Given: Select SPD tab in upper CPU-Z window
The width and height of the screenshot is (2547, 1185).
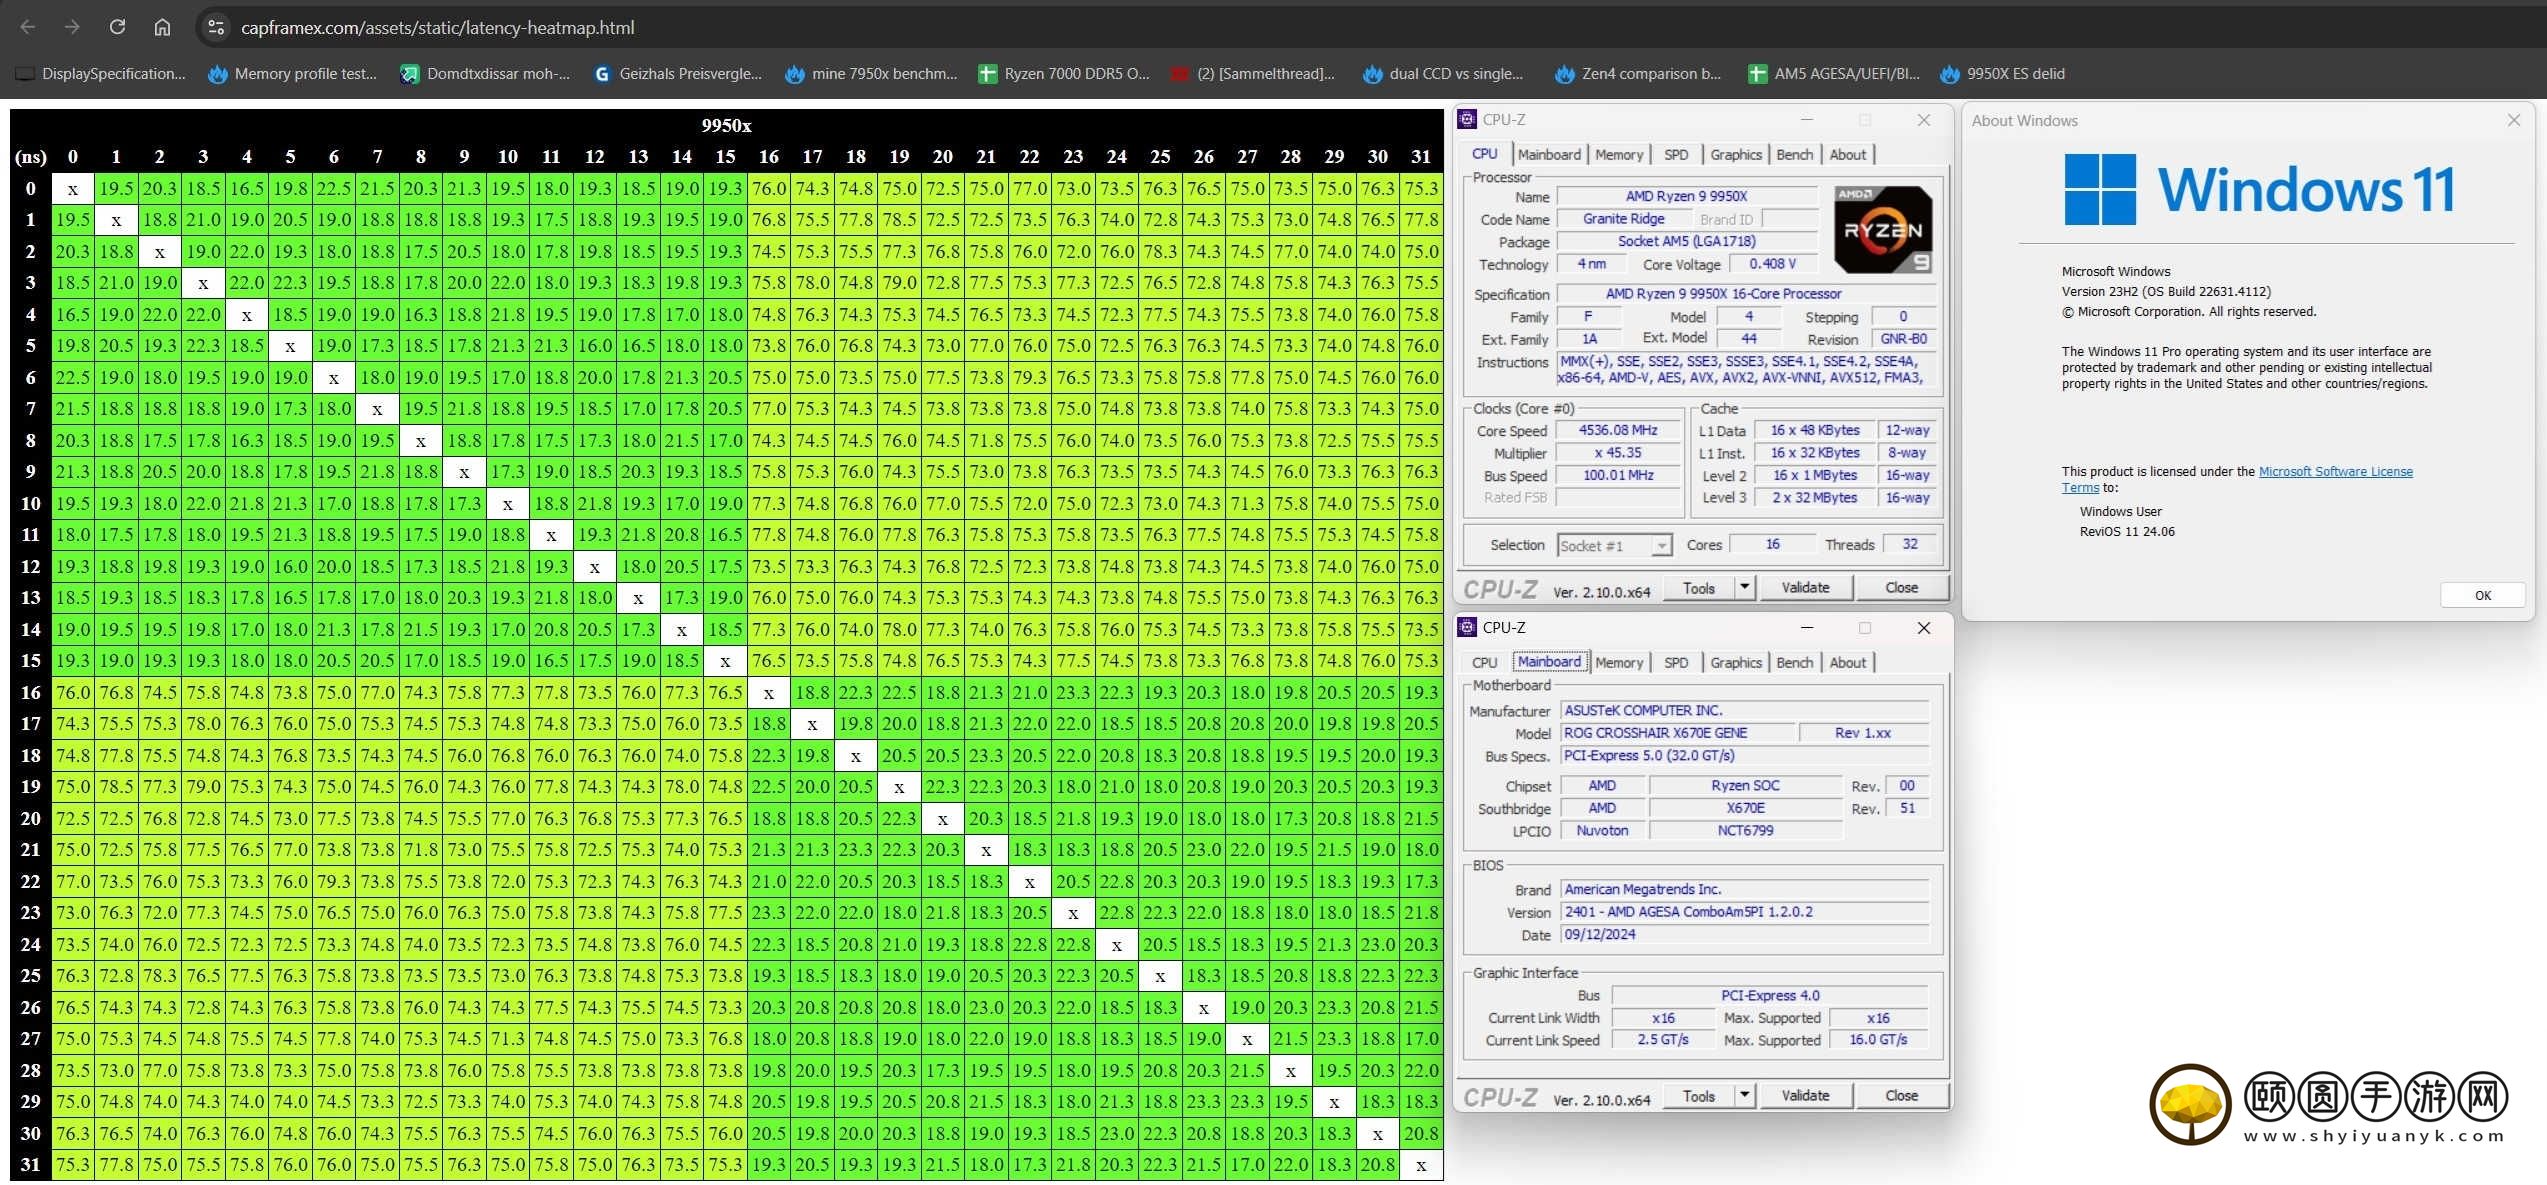Looking at the screenshot, I should (1676, 154).
